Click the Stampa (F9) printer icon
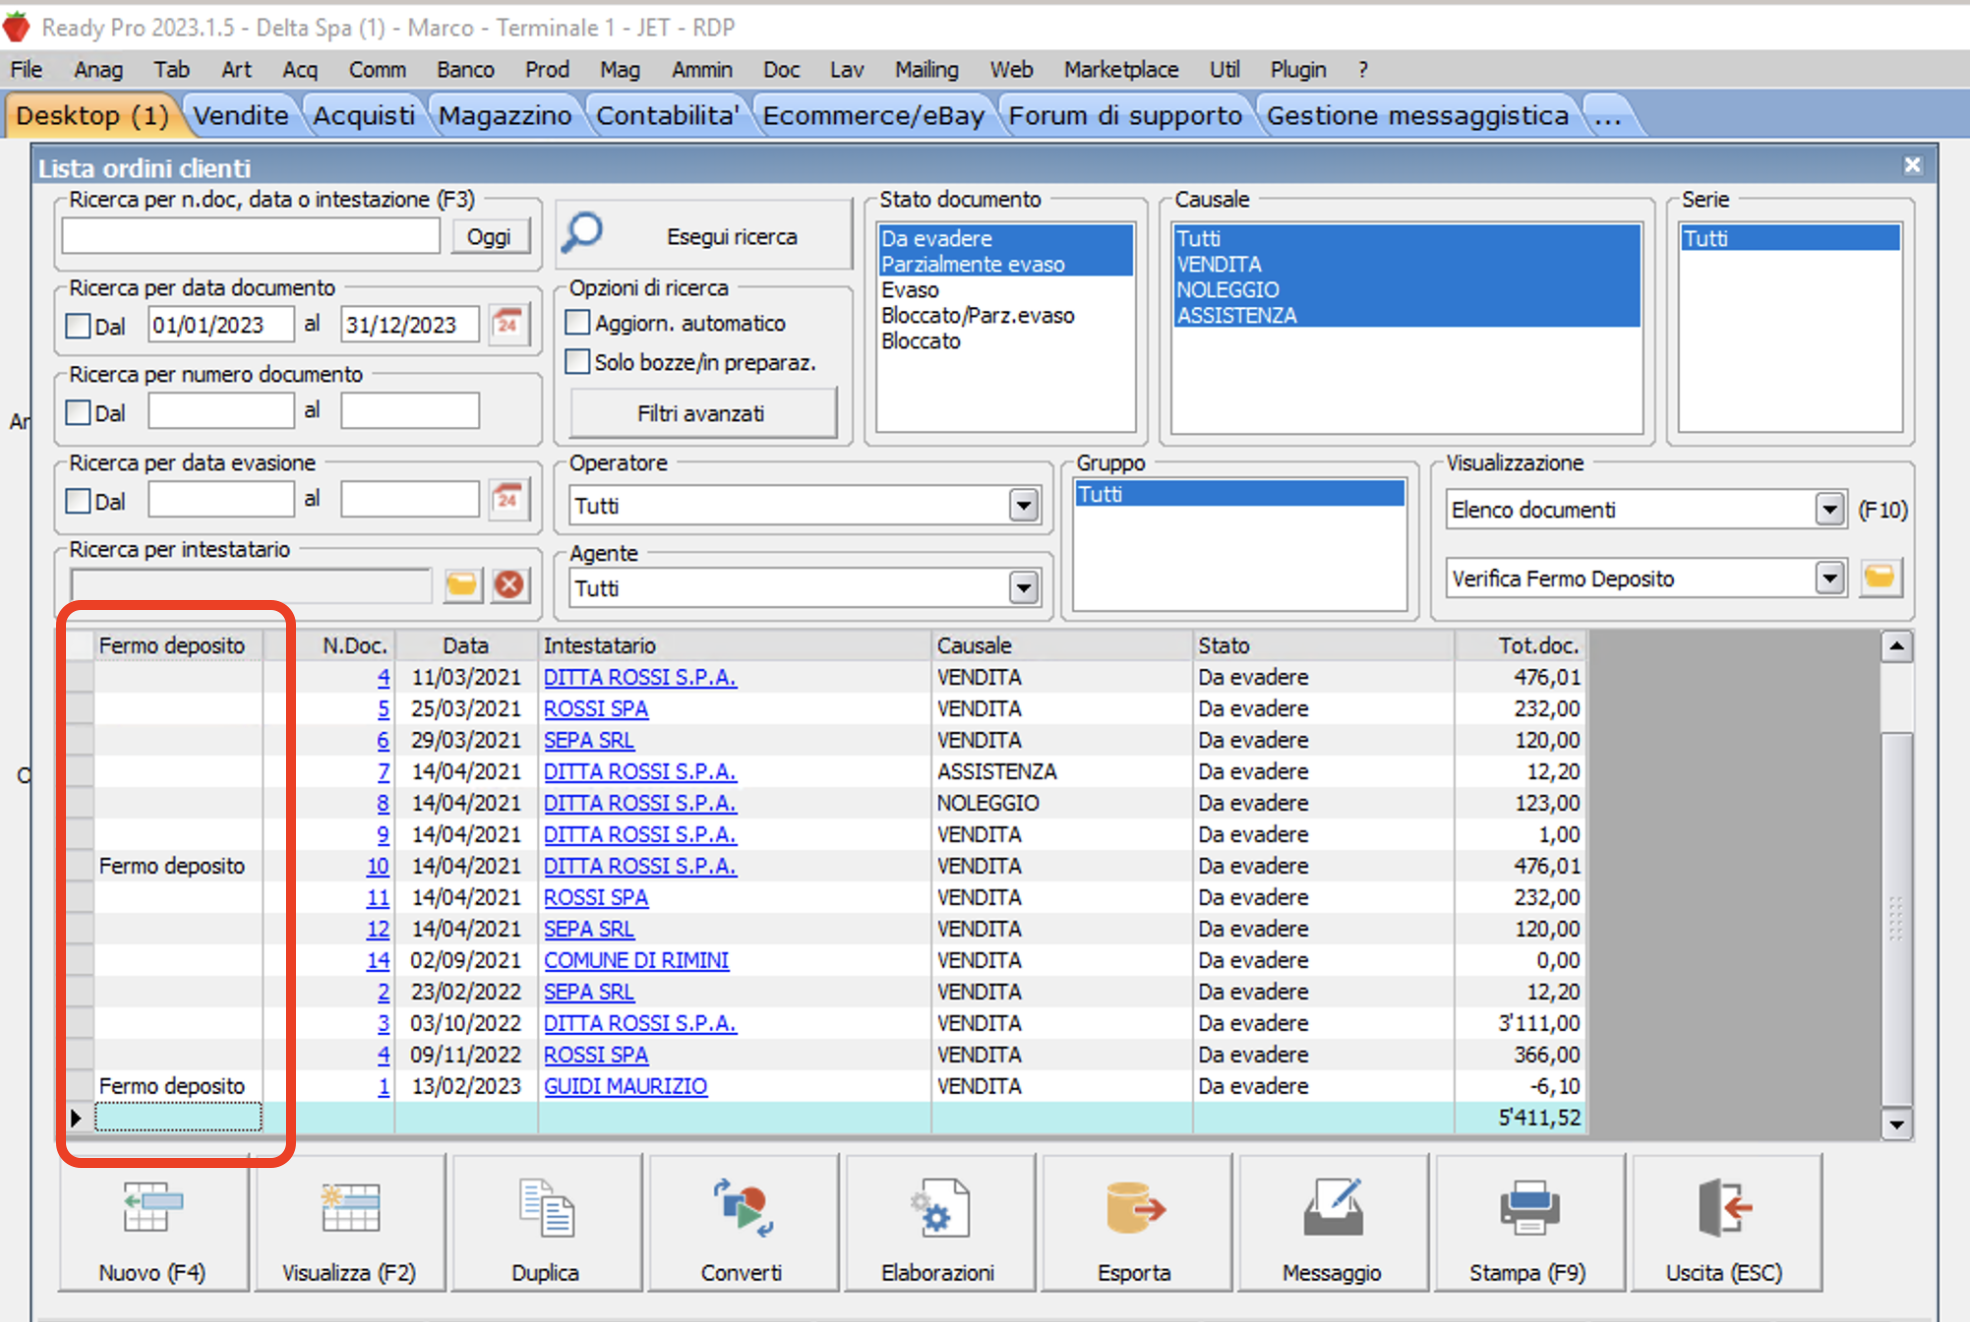Viewport: 1970px width, 1322px height. pos(1528,1208)
